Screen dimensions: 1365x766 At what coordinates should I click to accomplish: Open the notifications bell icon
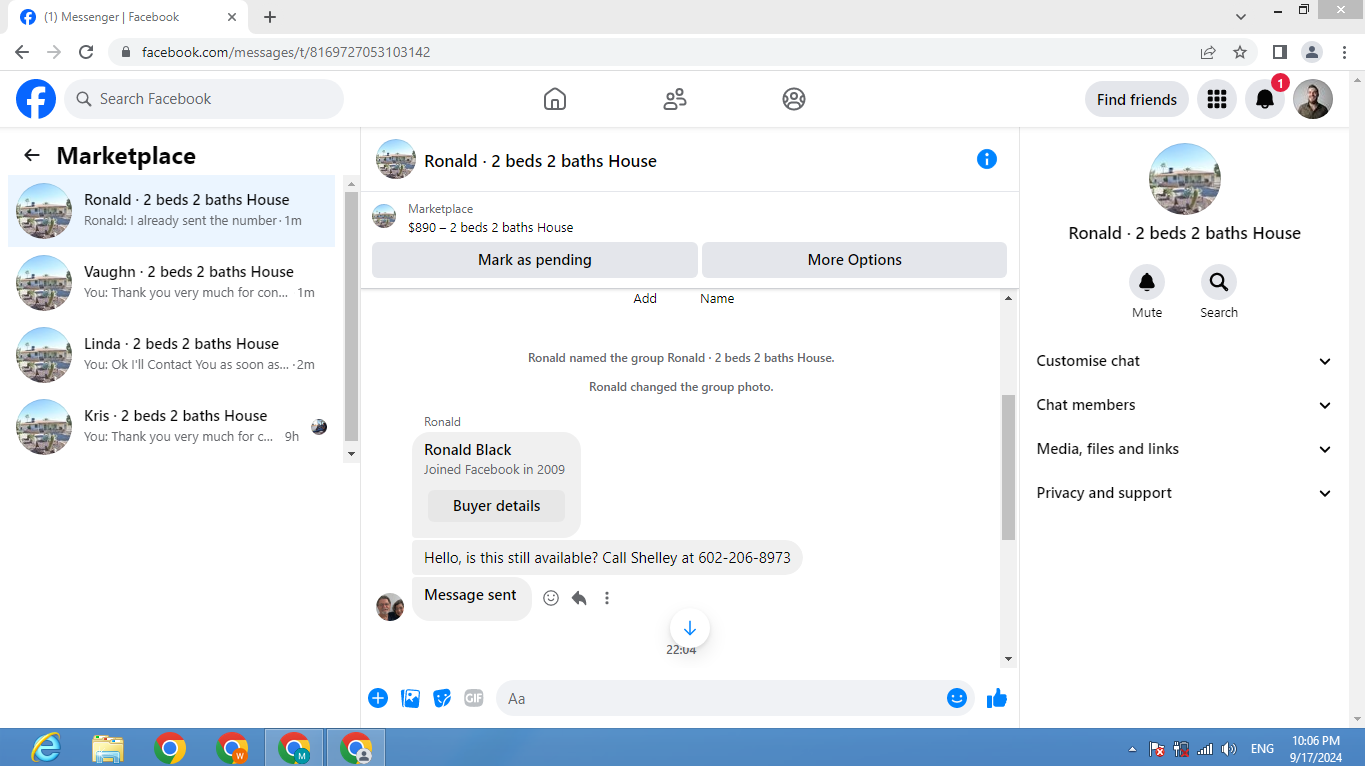[1265, 99]
